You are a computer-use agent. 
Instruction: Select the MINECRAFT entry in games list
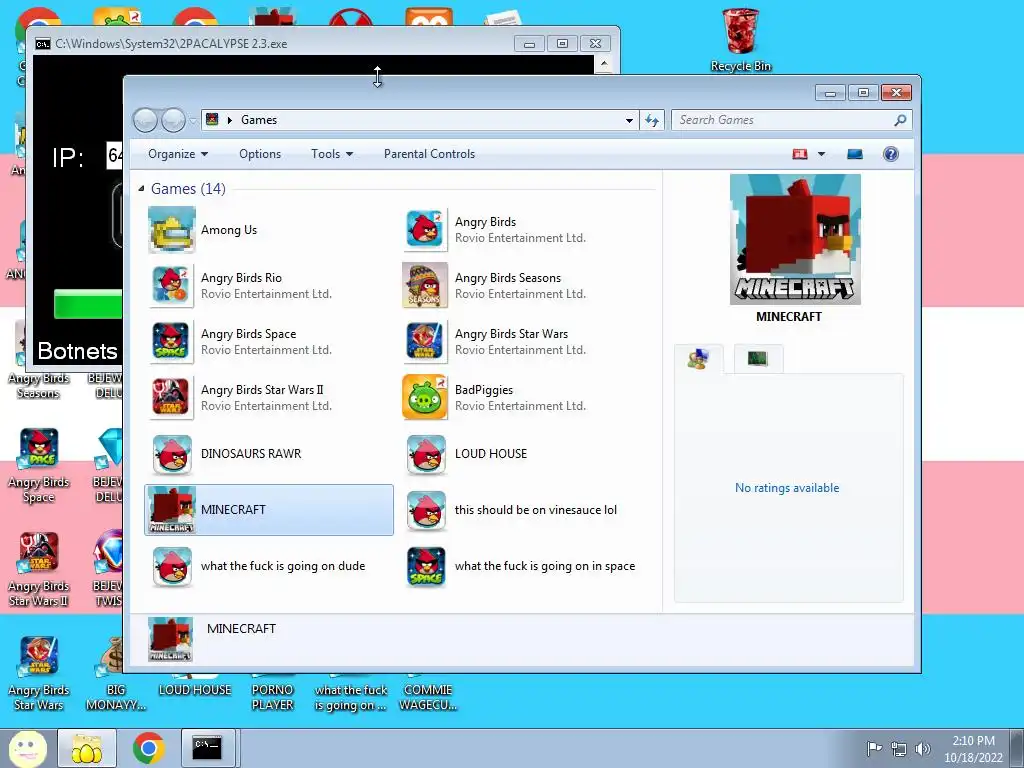269,510
